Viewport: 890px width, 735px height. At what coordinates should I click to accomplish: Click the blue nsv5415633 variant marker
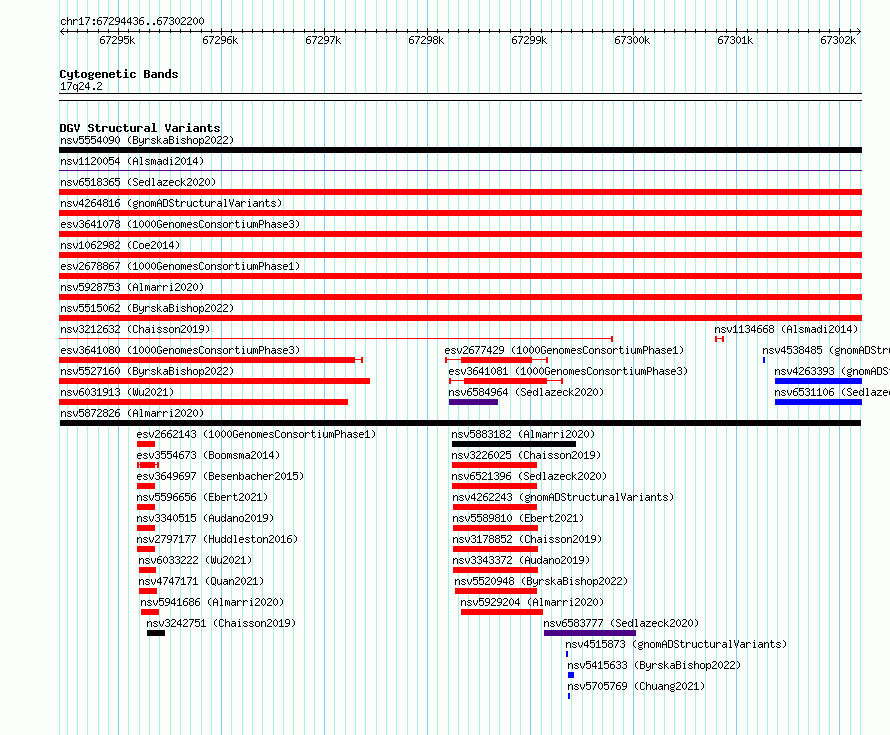click(571, 675)
